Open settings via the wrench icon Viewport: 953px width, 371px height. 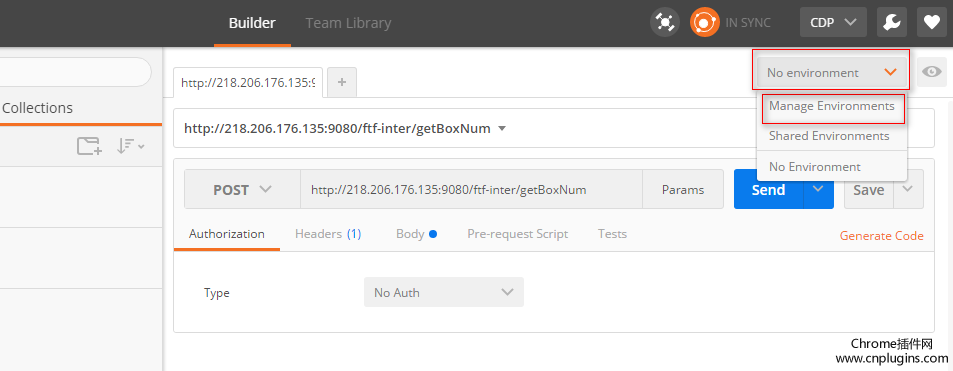[x=892, y=23]
